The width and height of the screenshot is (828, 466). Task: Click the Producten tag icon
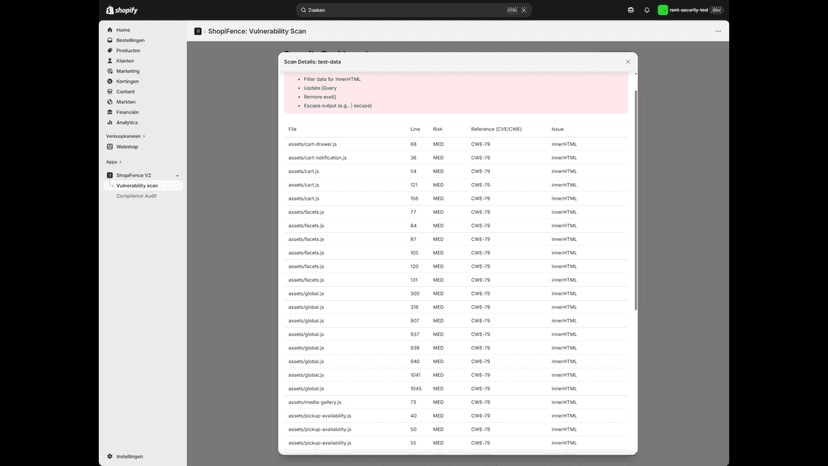(x=110, y=51)
